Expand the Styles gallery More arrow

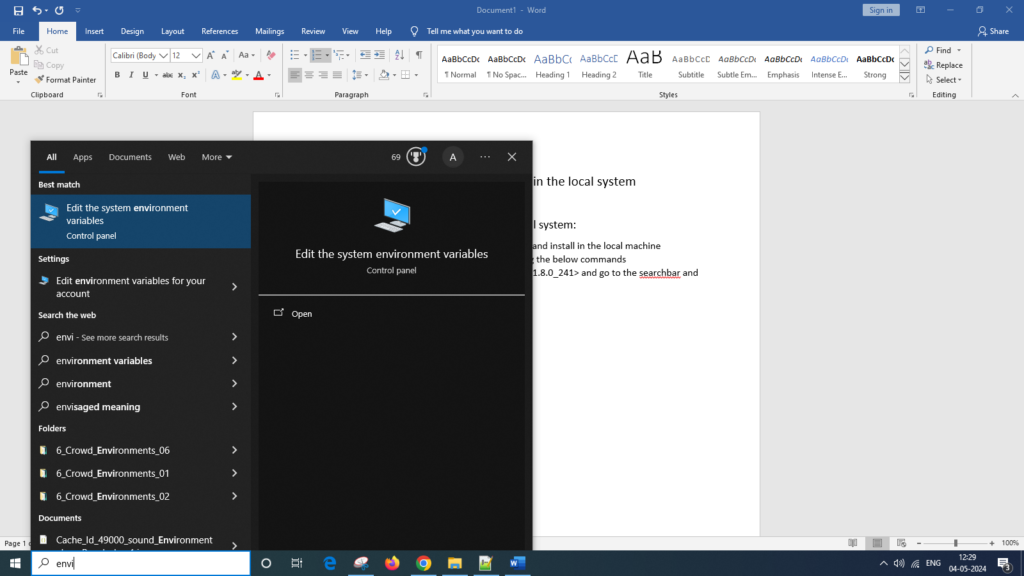point(904,78)
